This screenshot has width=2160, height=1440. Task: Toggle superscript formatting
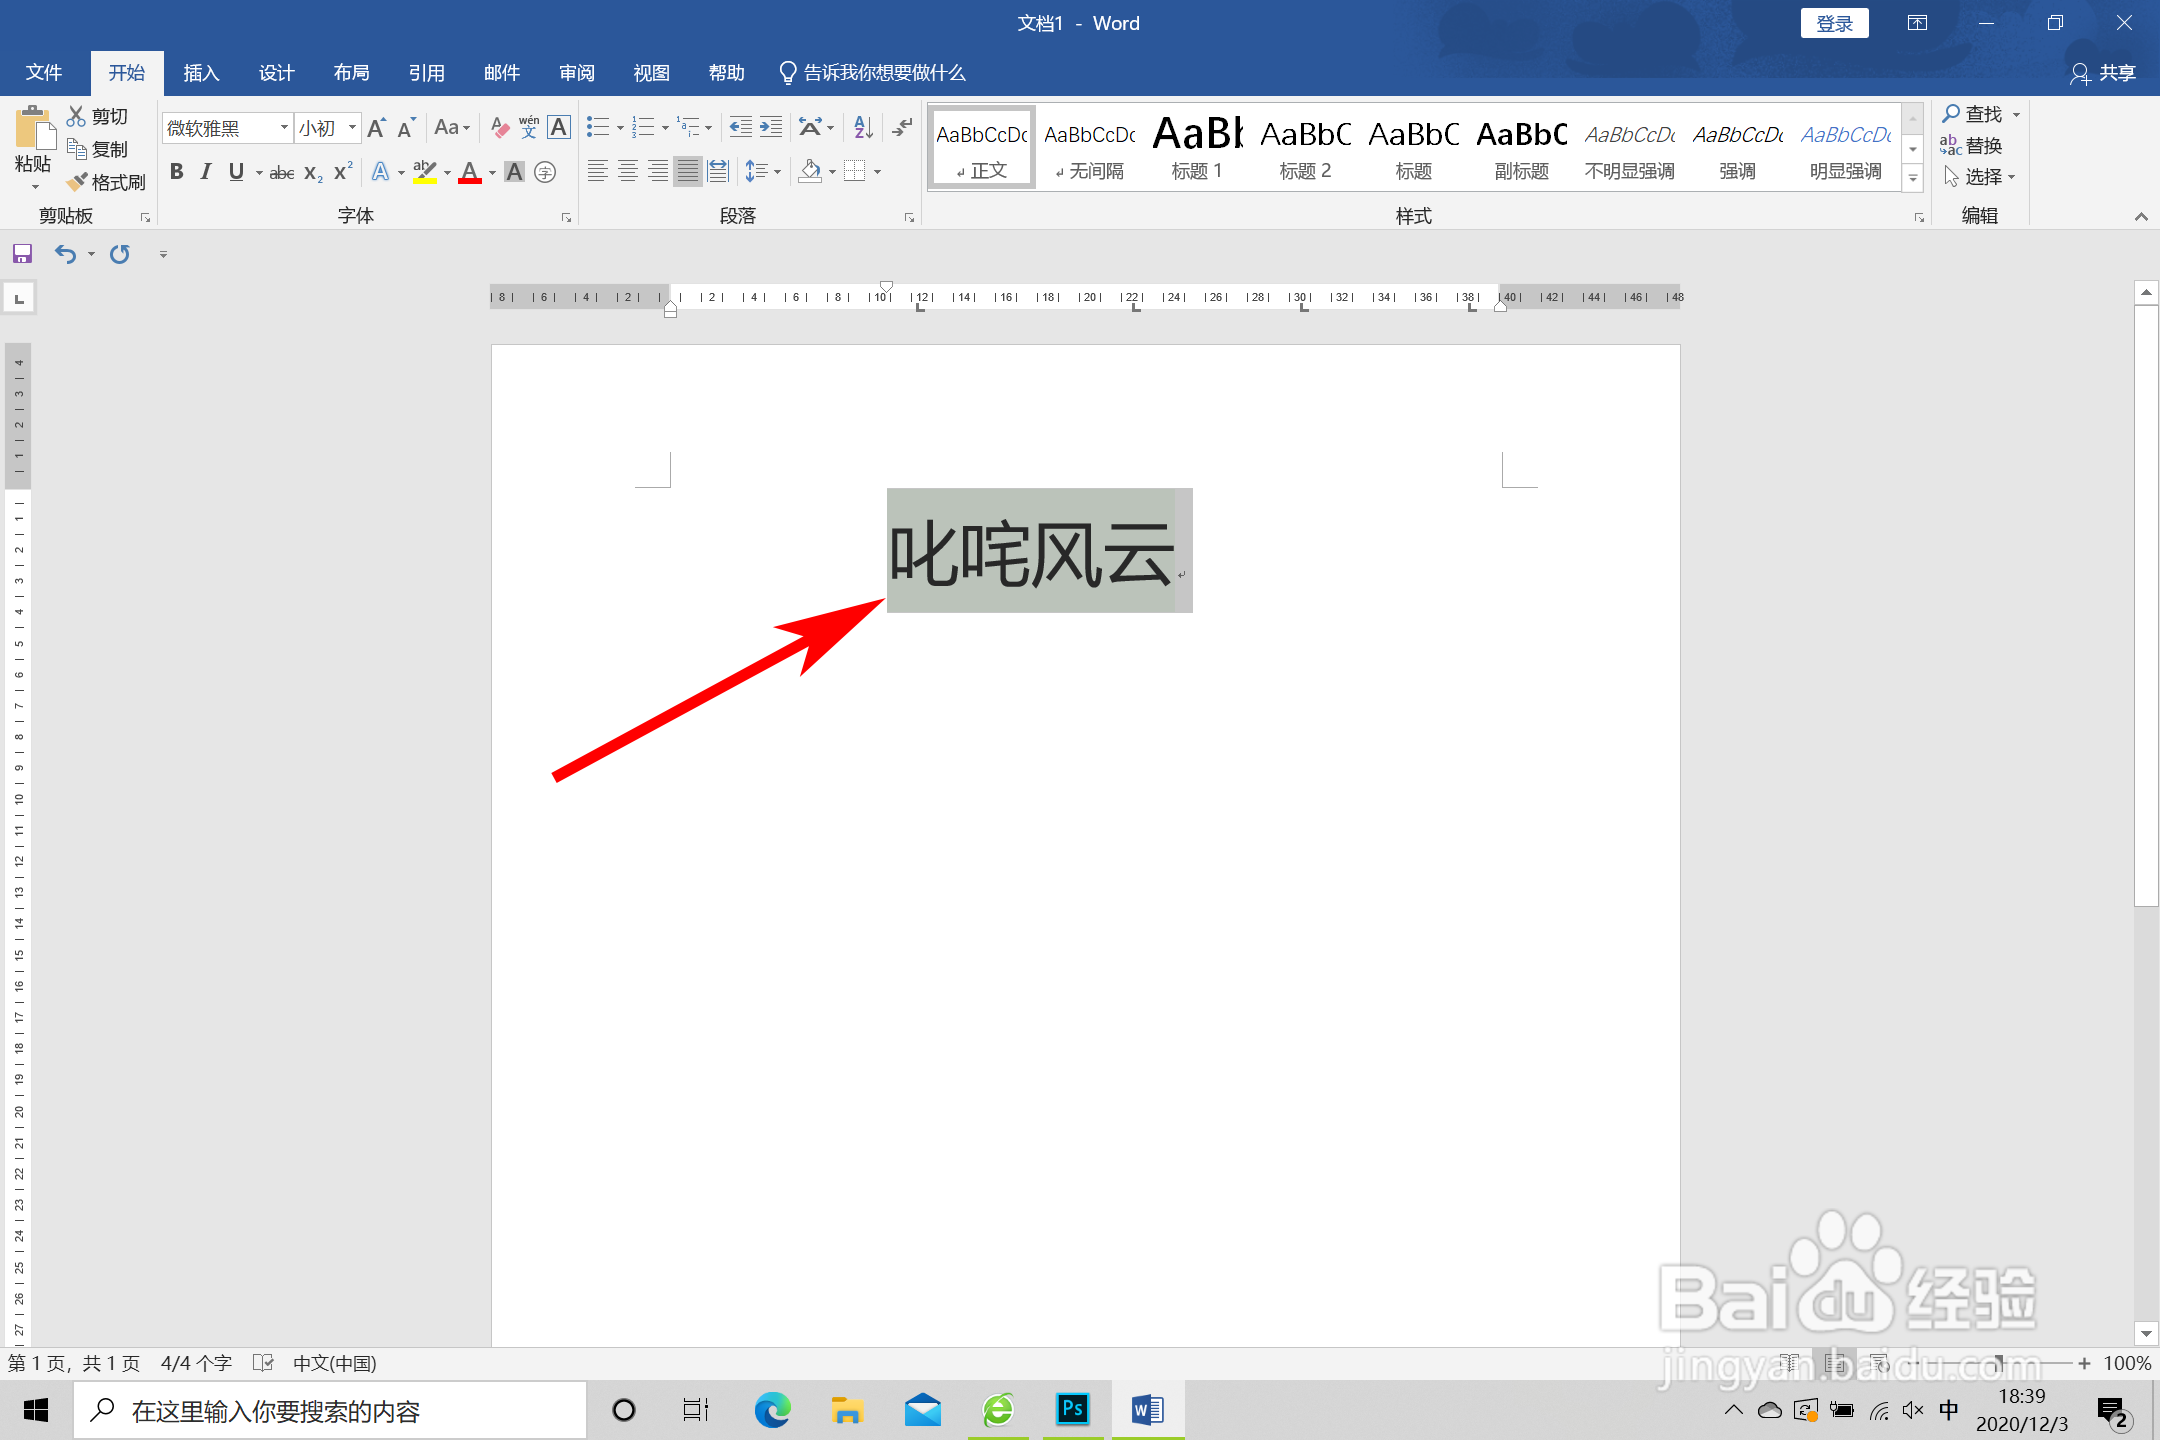click(343, 172)
